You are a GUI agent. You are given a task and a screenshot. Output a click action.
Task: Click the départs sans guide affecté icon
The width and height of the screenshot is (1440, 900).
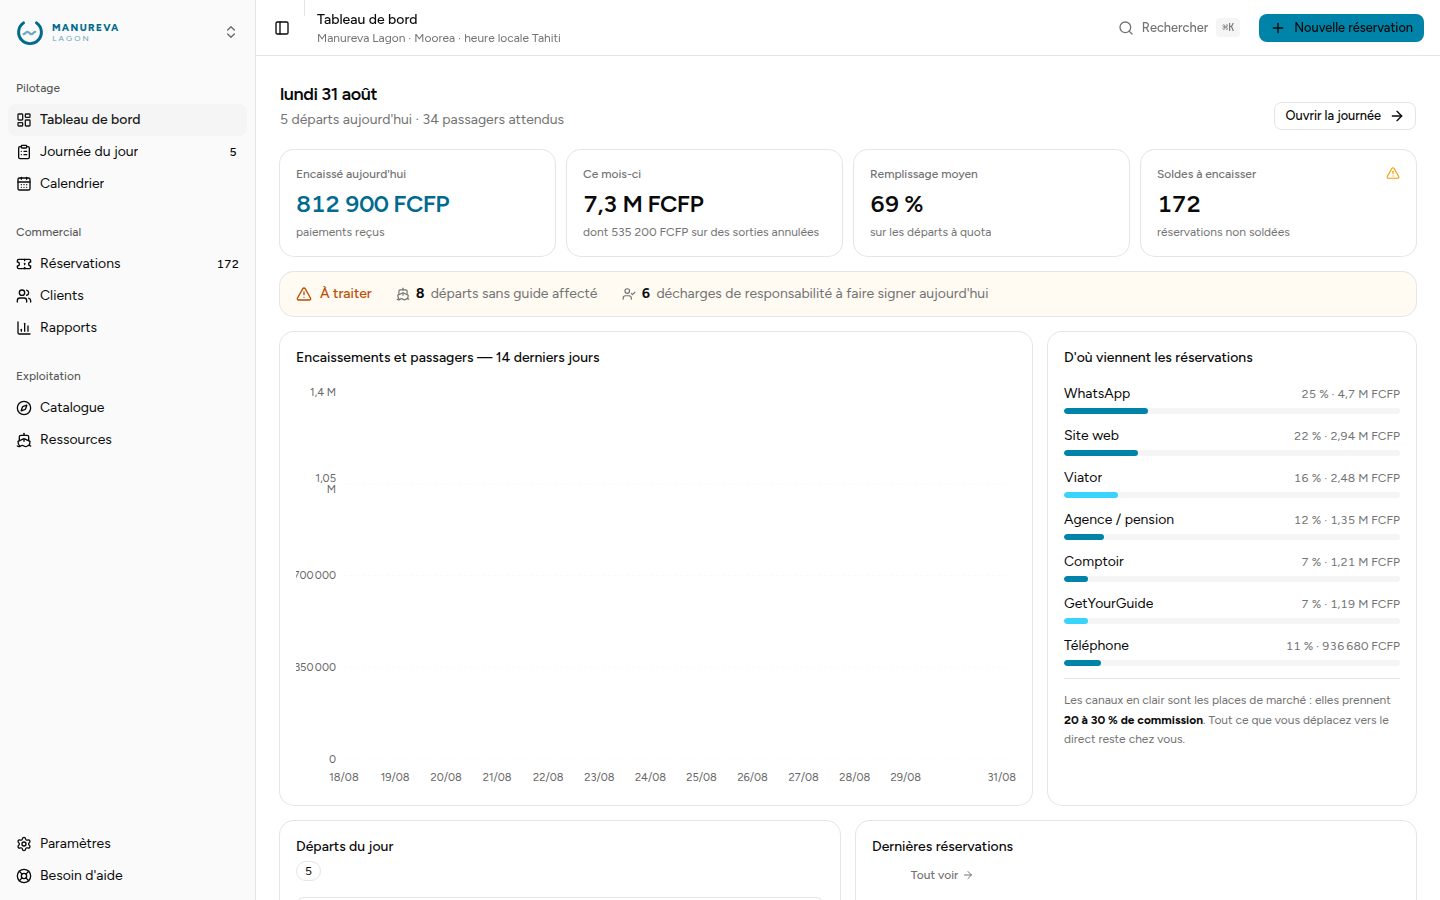click(403, 294)
